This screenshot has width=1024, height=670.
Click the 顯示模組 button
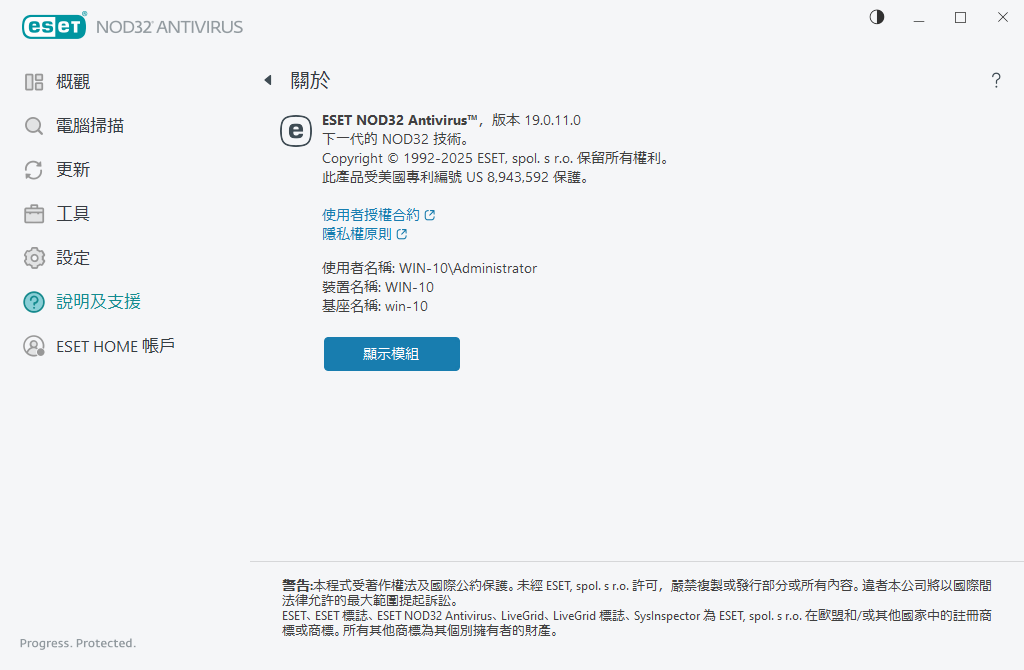point(391,354)
